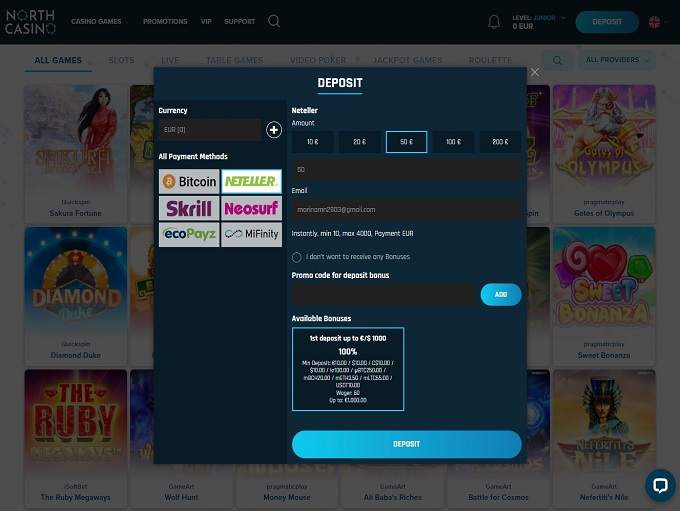Select ecoPayz payment method
Viewport: 680px width, 511px height.
click(189, 235)
